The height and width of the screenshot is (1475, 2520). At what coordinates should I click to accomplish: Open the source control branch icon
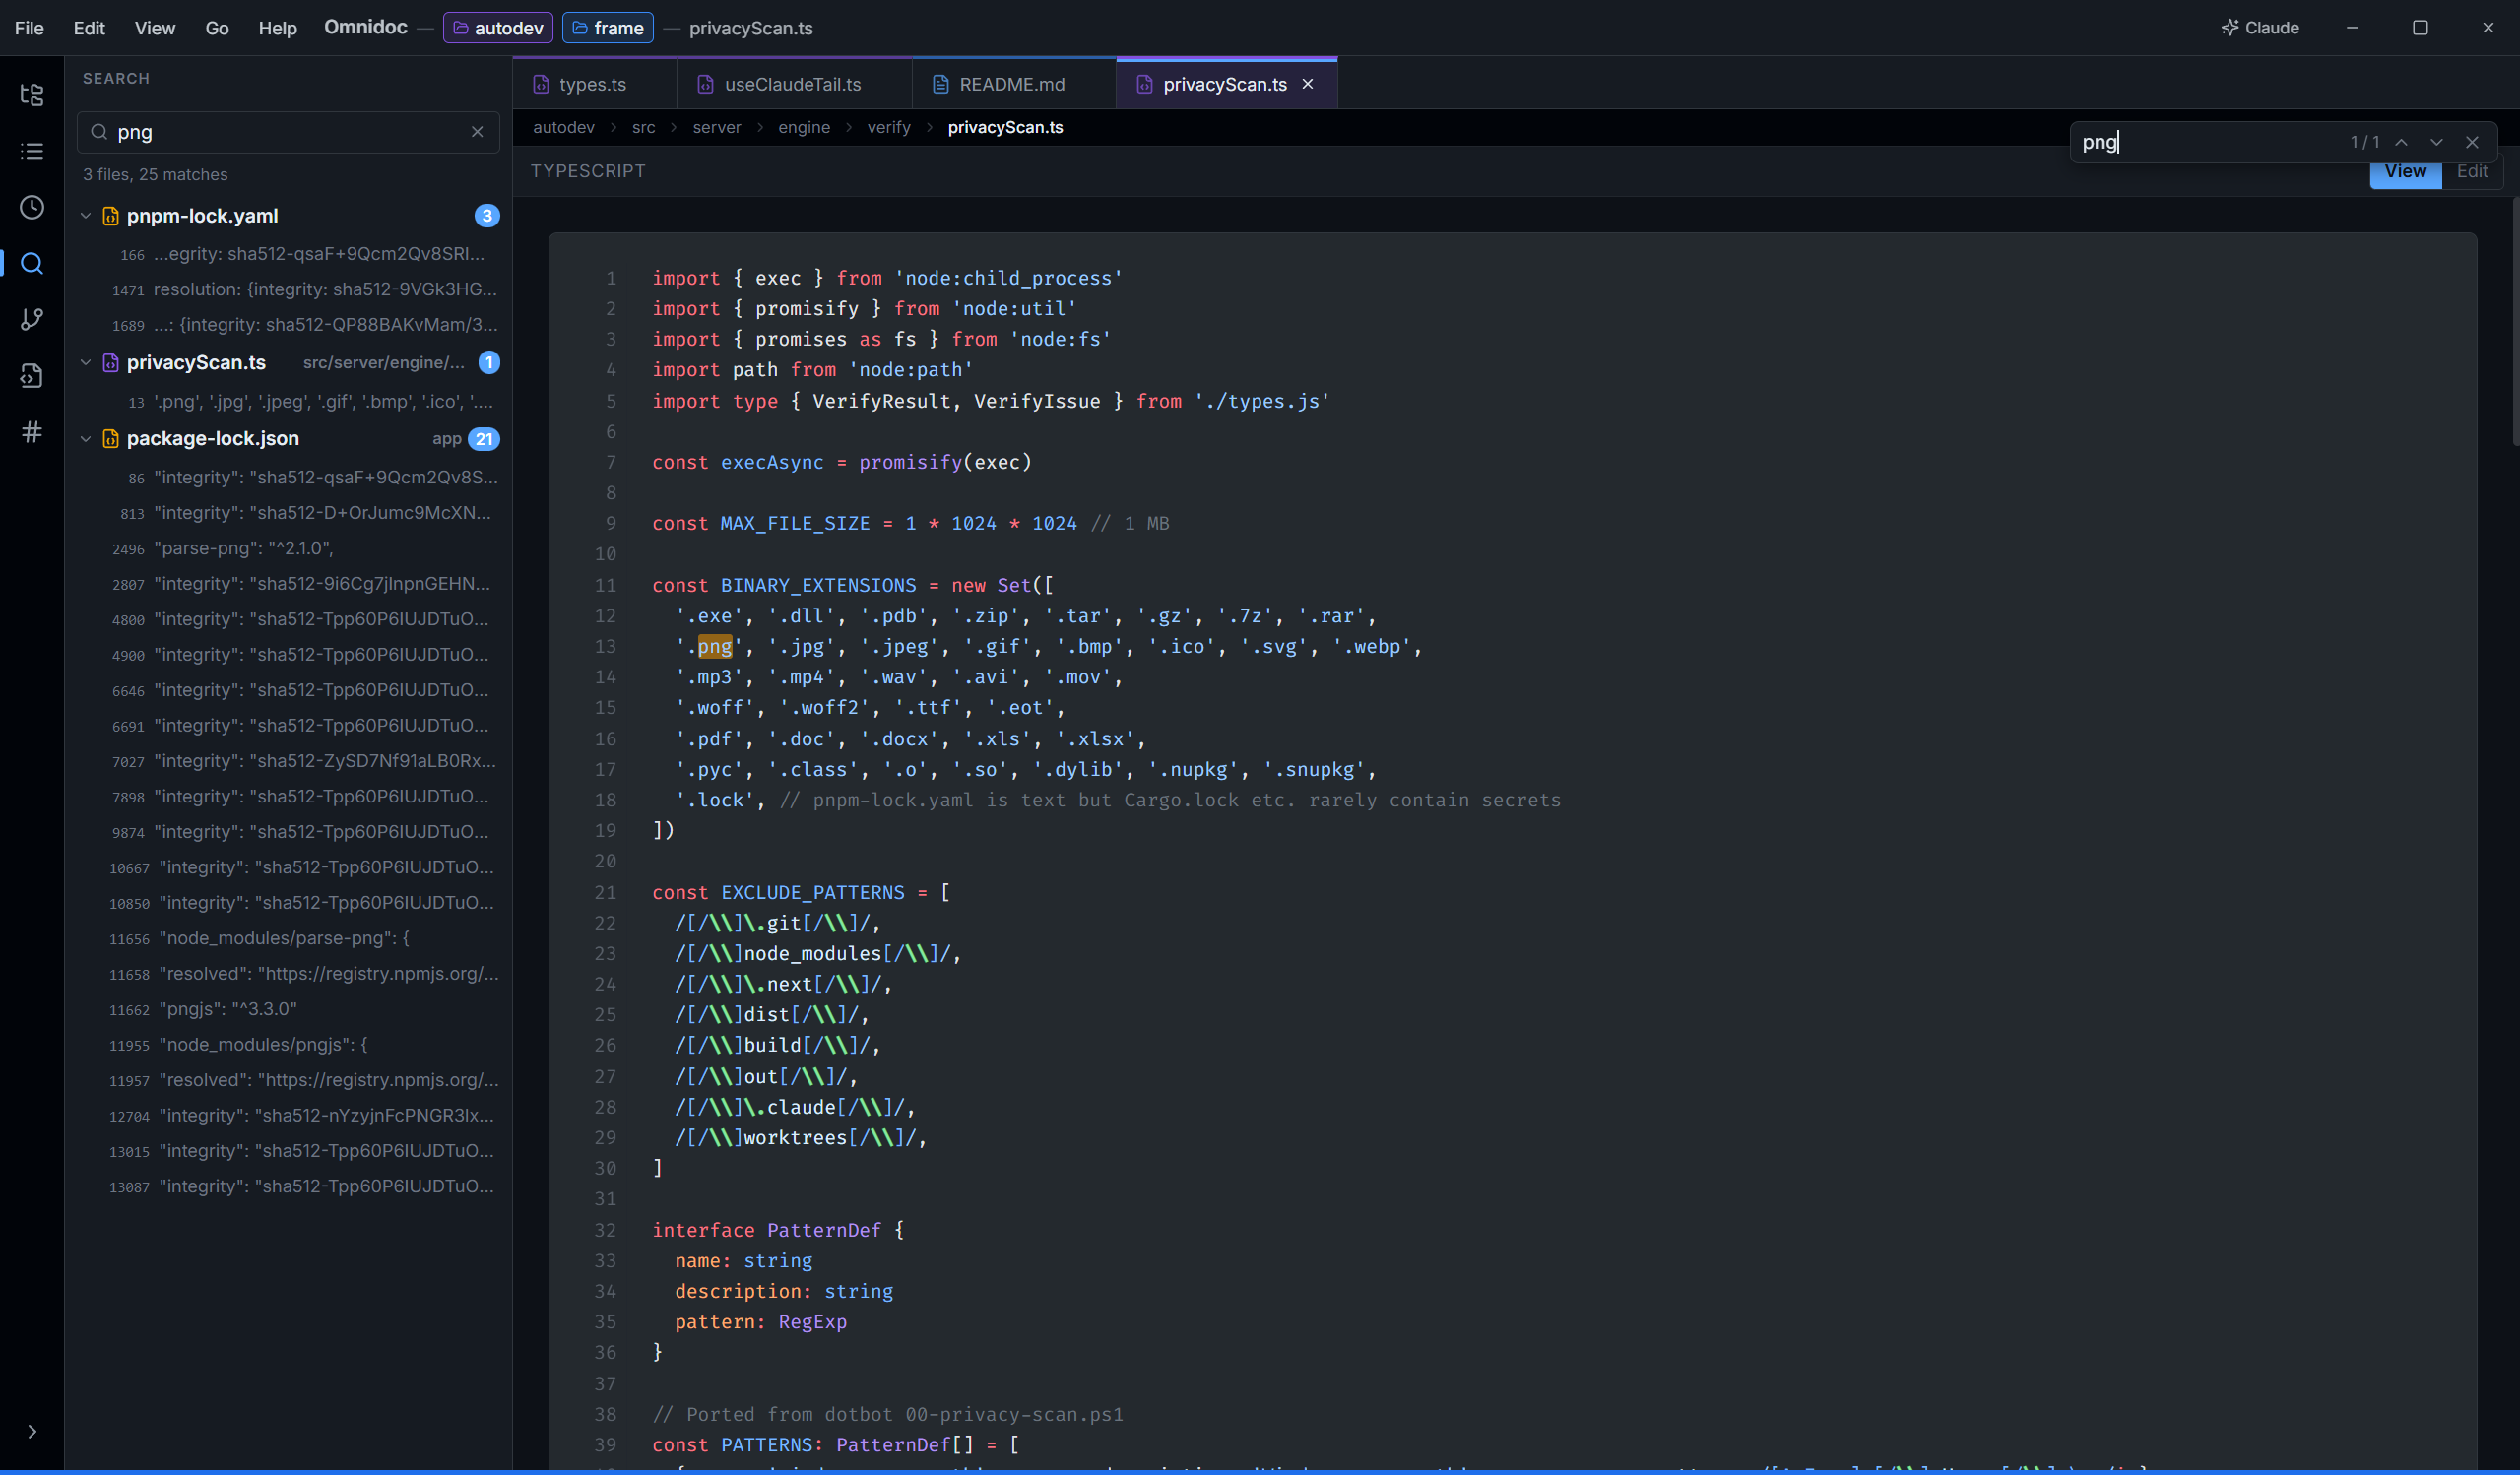click(x=32, y=319)
